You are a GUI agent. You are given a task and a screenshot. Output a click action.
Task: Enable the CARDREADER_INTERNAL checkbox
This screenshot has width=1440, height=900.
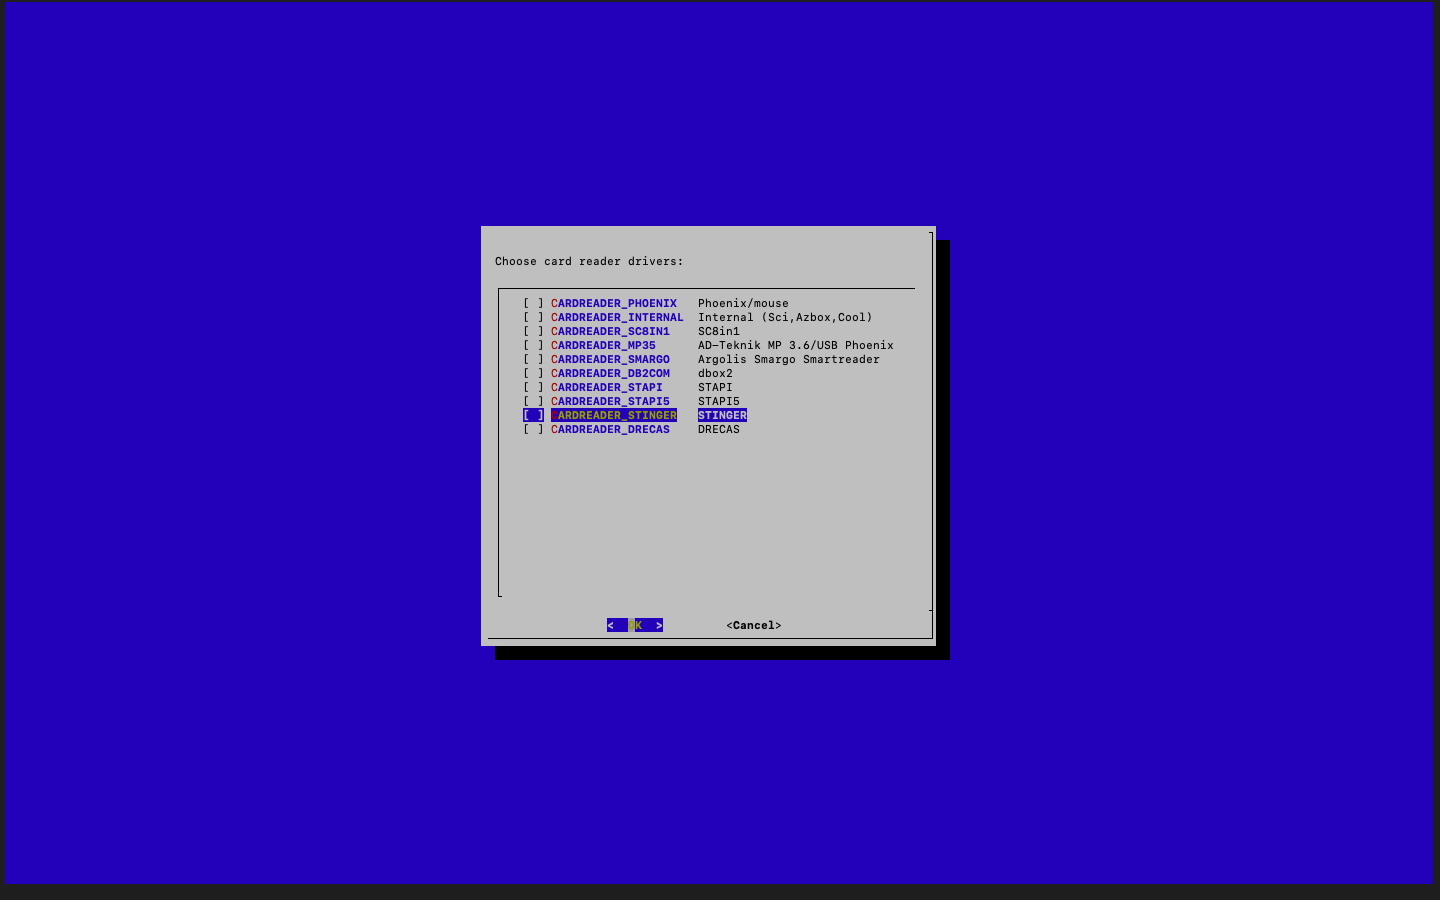coord(533,317)
